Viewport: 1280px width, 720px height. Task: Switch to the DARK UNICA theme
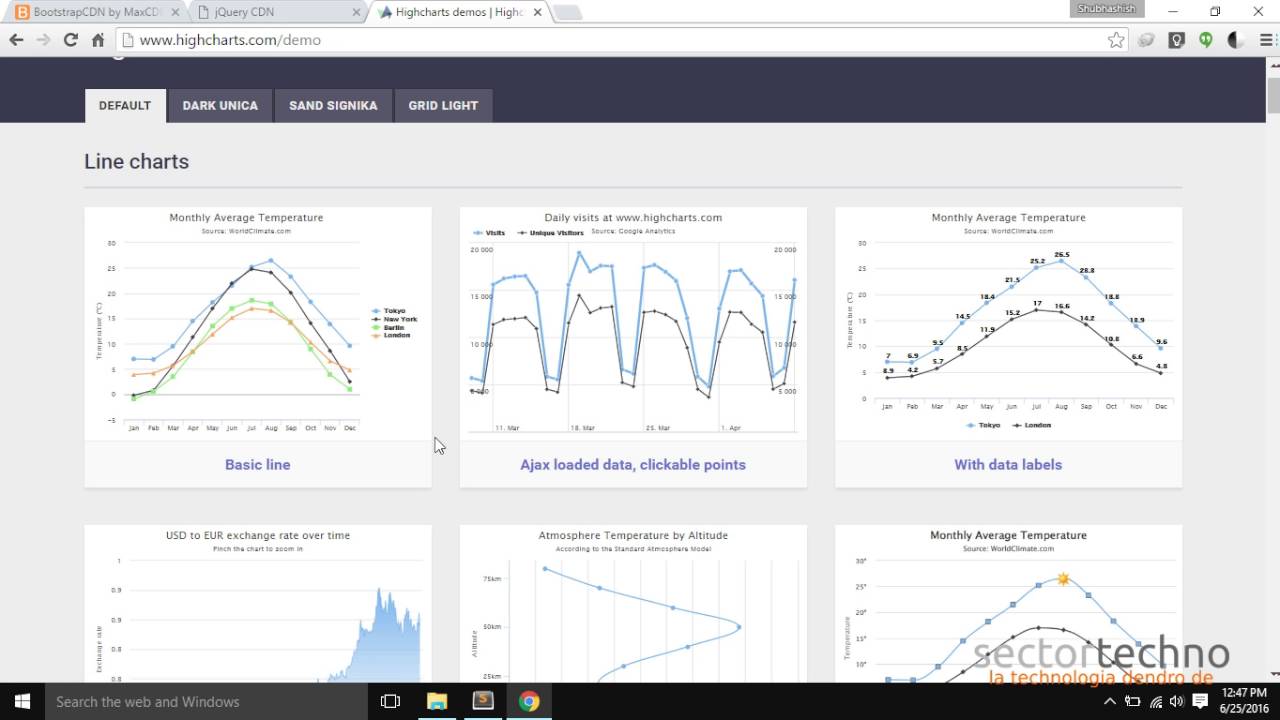click(220, 105)
